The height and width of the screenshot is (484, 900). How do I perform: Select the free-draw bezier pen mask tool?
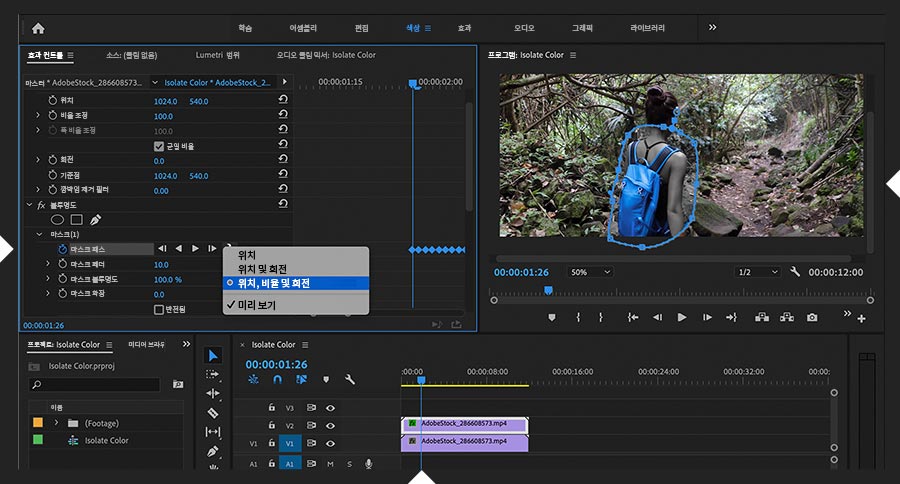pyautogui.click(x=96, y=219)
